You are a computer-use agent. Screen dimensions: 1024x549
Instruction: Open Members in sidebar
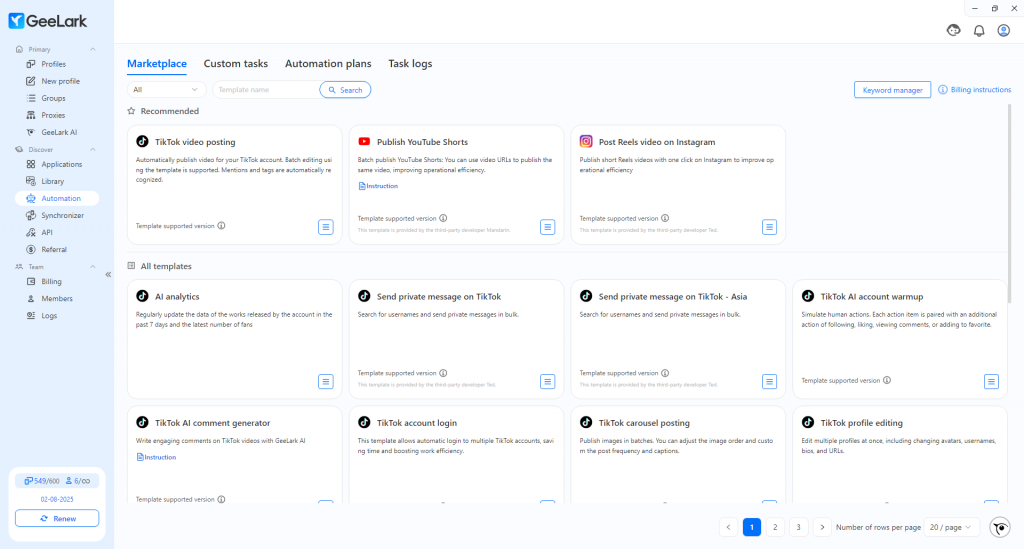tap(57, 298)
